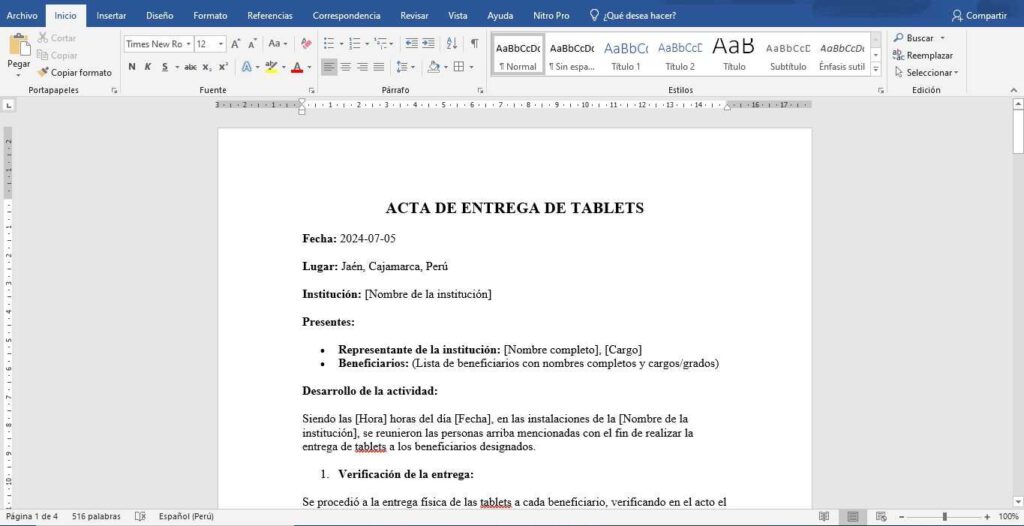Screen dimensions: 1024x526
Task: Select the Cortar scissors command
Action: point(56,38)
